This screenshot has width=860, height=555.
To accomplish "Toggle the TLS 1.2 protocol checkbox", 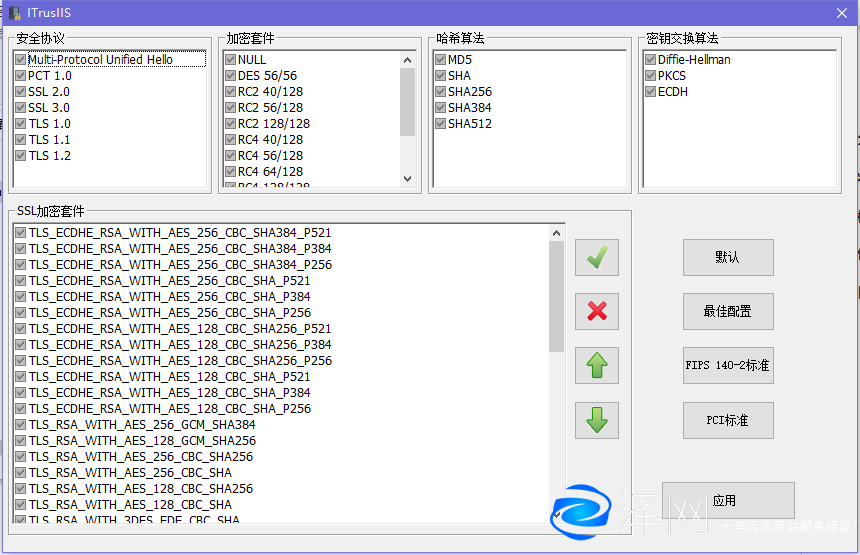I will (x=21, y=156).
